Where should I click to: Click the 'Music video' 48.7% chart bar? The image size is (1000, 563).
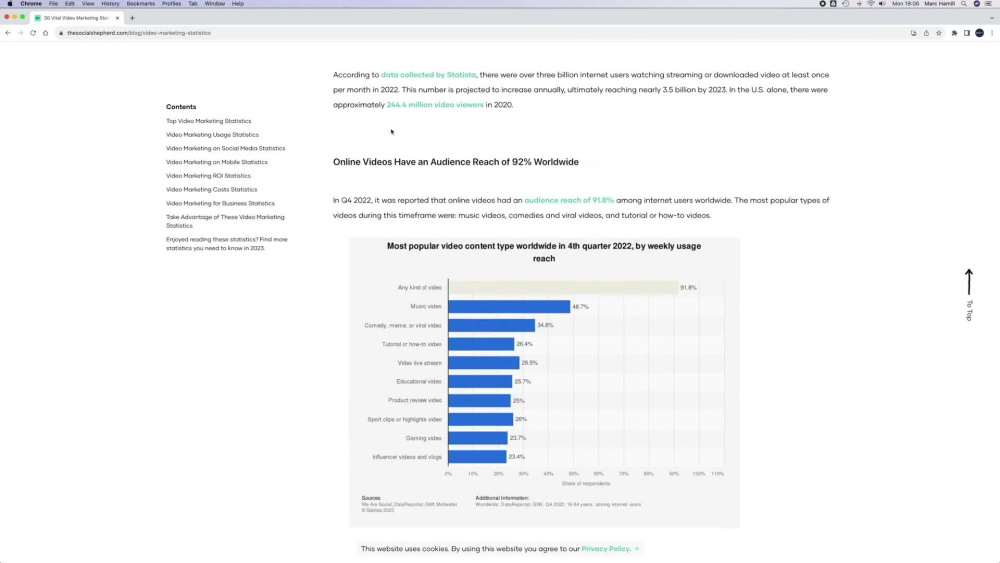pyautogui.click(x=509, y=307)
